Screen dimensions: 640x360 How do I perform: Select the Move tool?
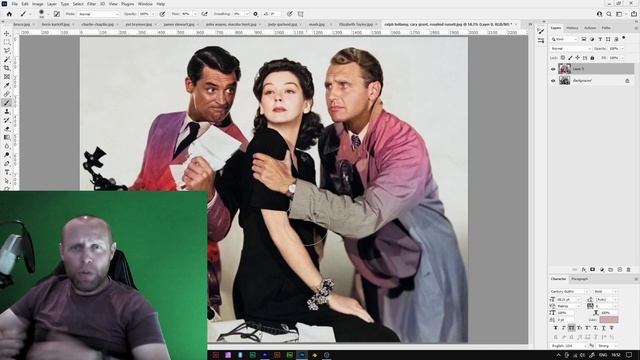(x=7, y=33)
